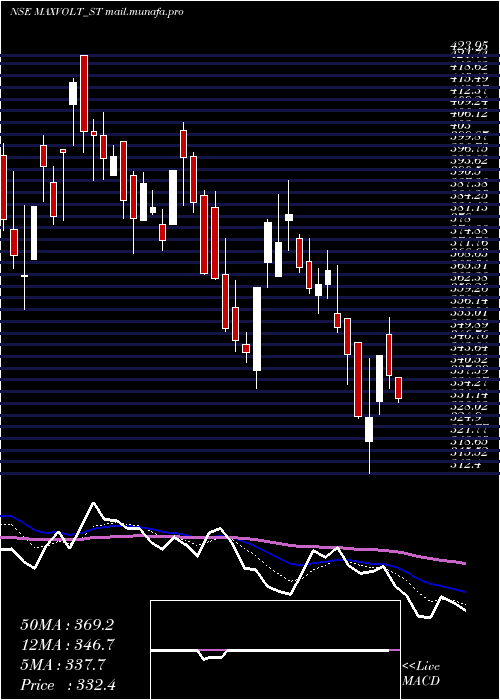Click inside the MACD histogram box
This screenshot has height=700, width=500.
[x=275, y=650]
